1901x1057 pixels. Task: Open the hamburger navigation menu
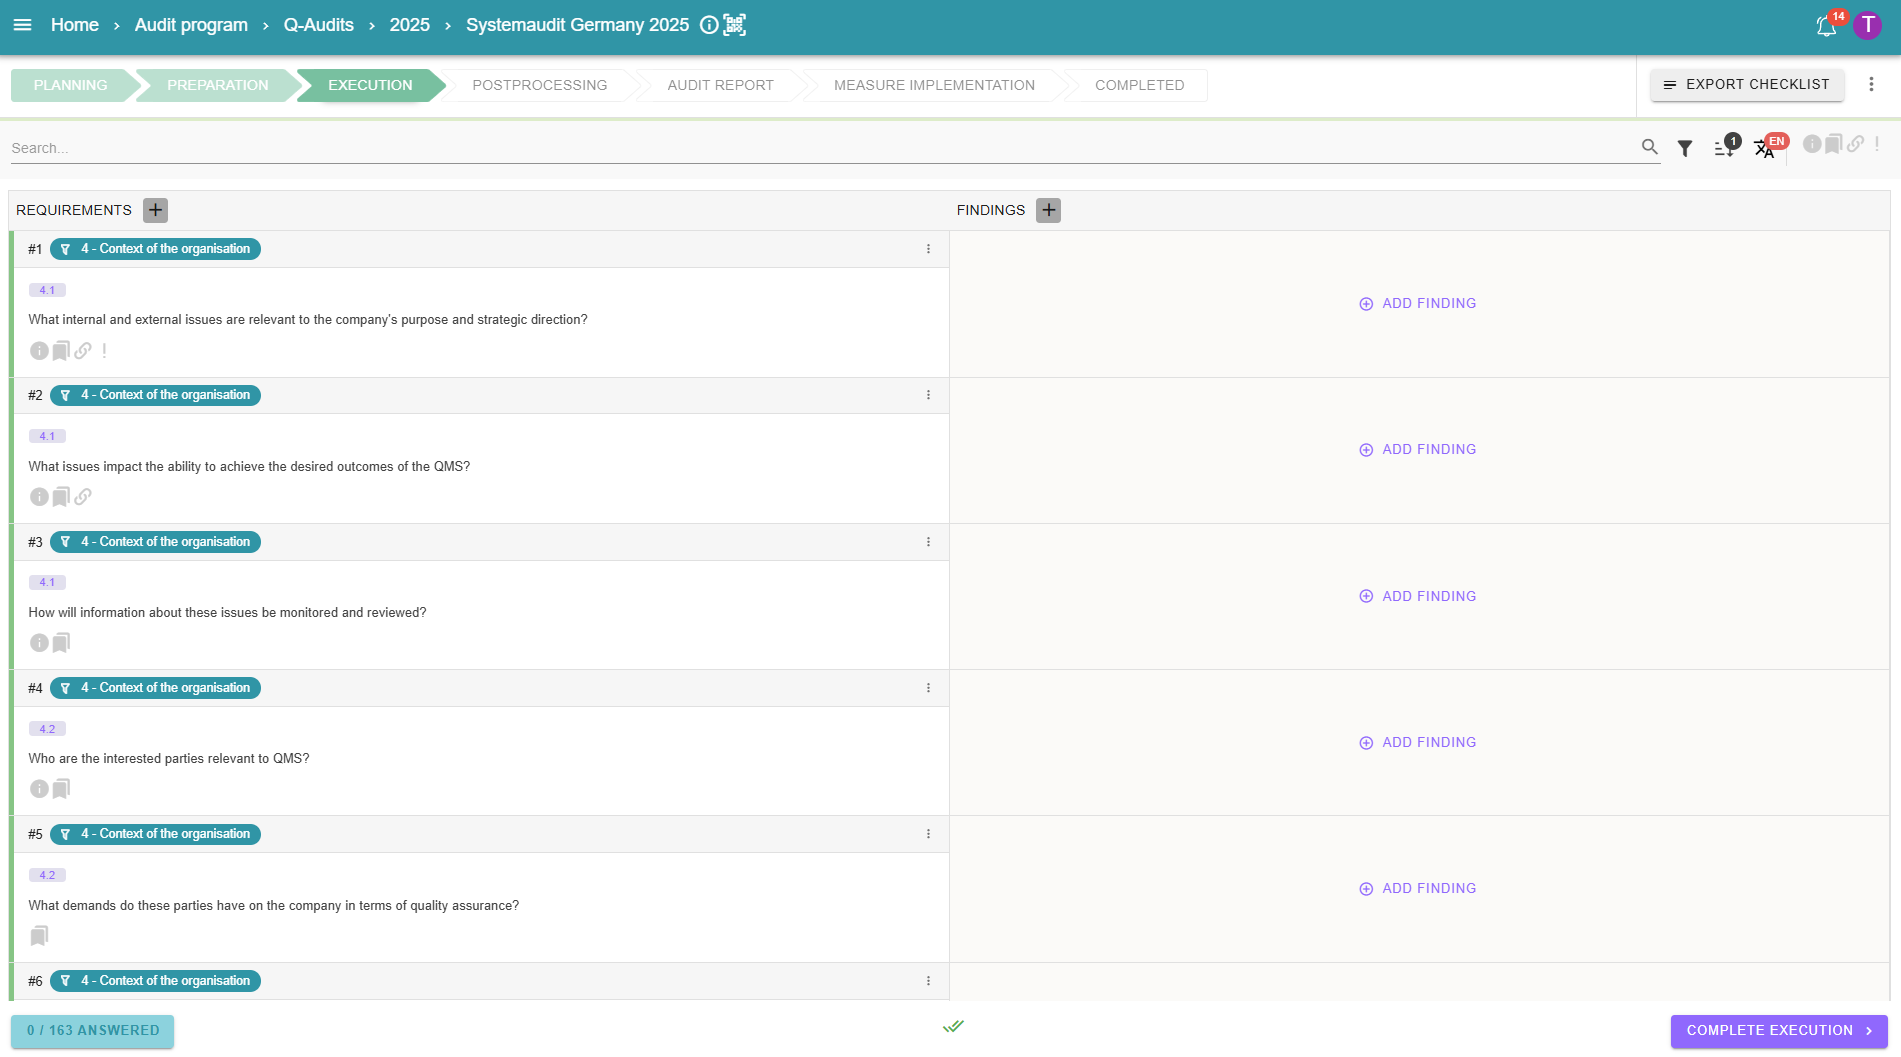(x=22, y=25)
